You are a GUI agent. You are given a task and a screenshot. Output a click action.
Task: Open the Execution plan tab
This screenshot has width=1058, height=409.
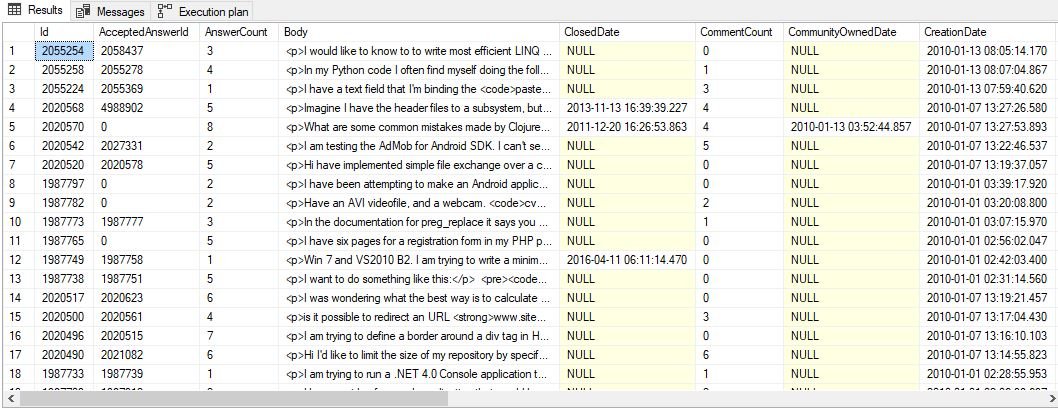tap(213, 12)
